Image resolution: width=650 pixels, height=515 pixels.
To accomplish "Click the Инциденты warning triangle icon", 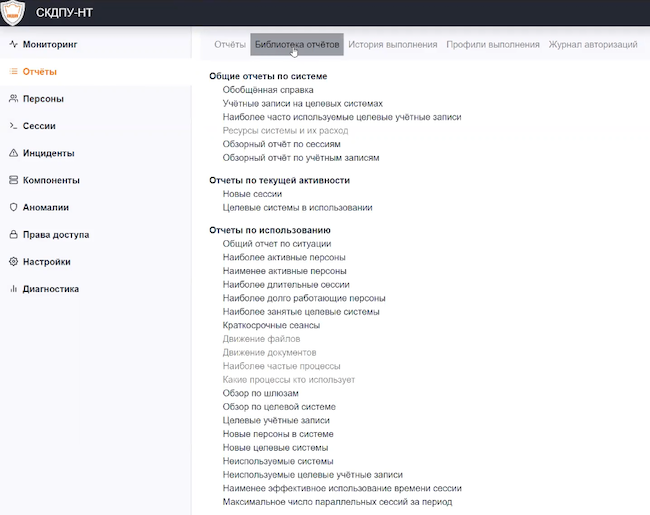I will coord(13,153).
